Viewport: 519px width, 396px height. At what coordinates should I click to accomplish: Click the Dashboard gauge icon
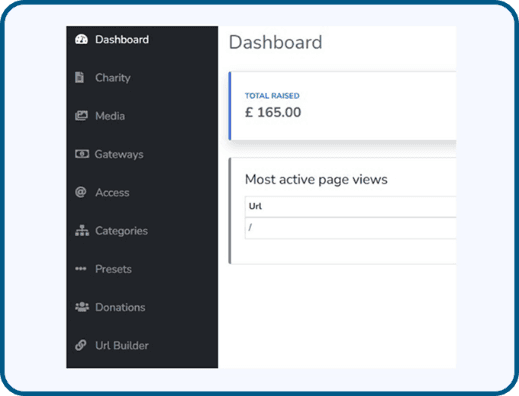click(81, 39)
